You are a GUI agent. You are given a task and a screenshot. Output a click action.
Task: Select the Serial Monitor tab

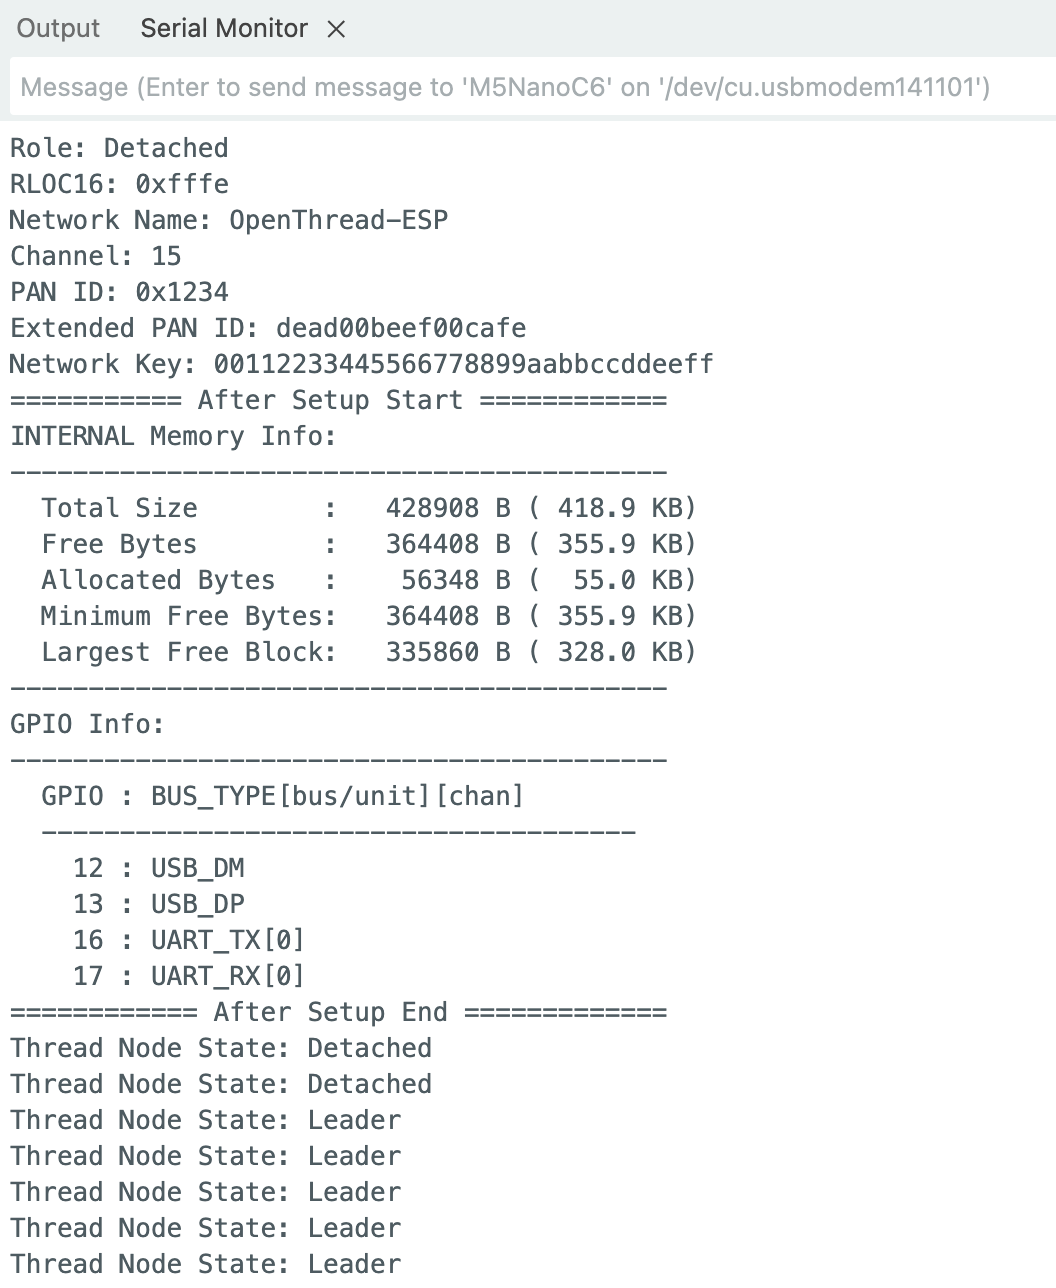pos(223,28)
